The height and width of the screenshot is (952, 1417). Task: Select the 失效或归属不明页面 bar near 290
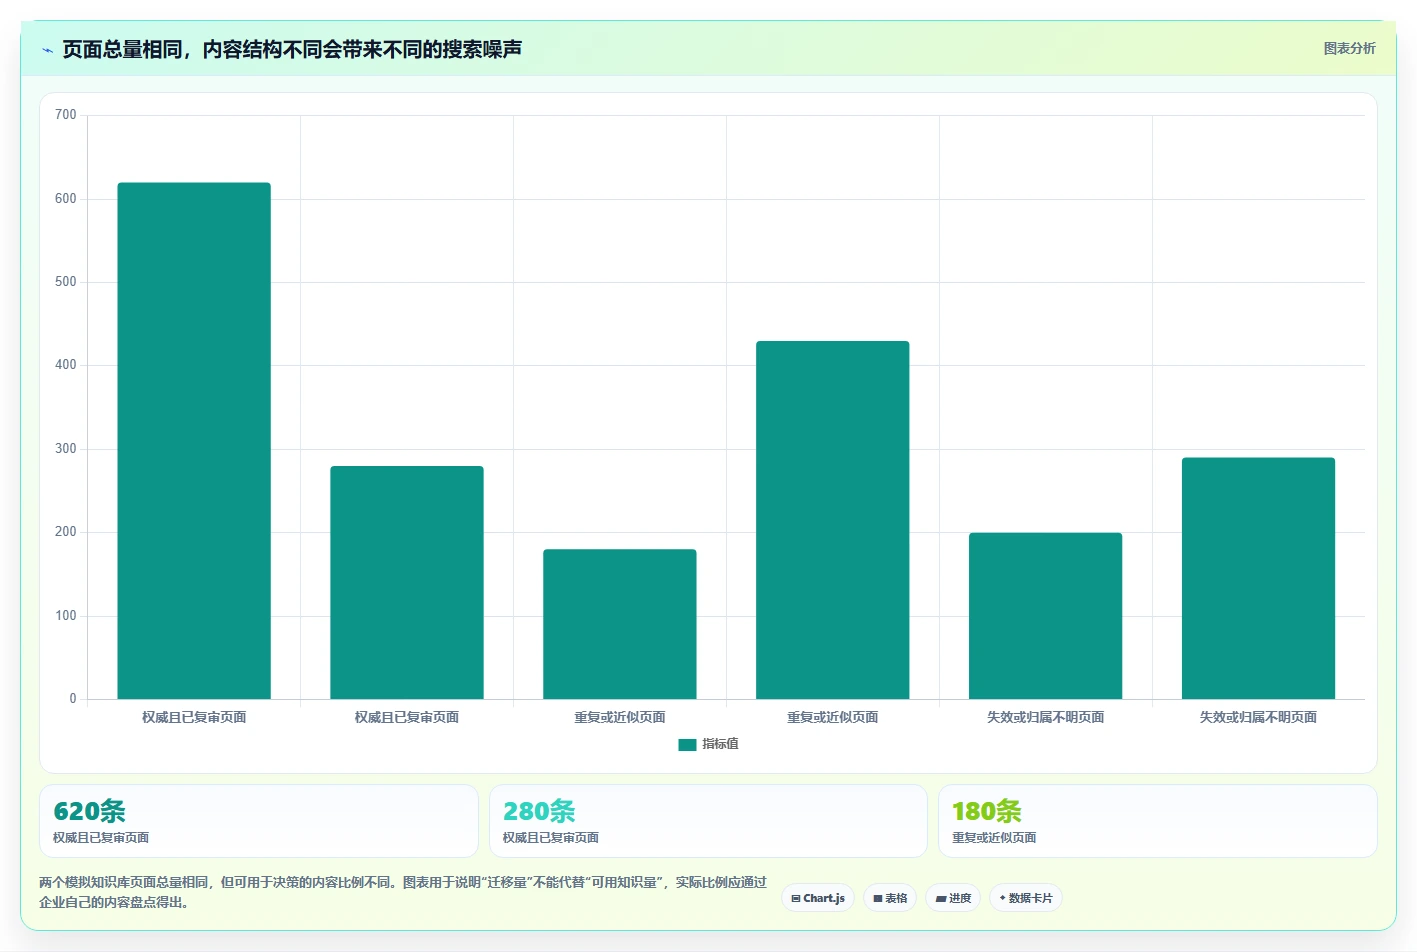point(1259,578)
